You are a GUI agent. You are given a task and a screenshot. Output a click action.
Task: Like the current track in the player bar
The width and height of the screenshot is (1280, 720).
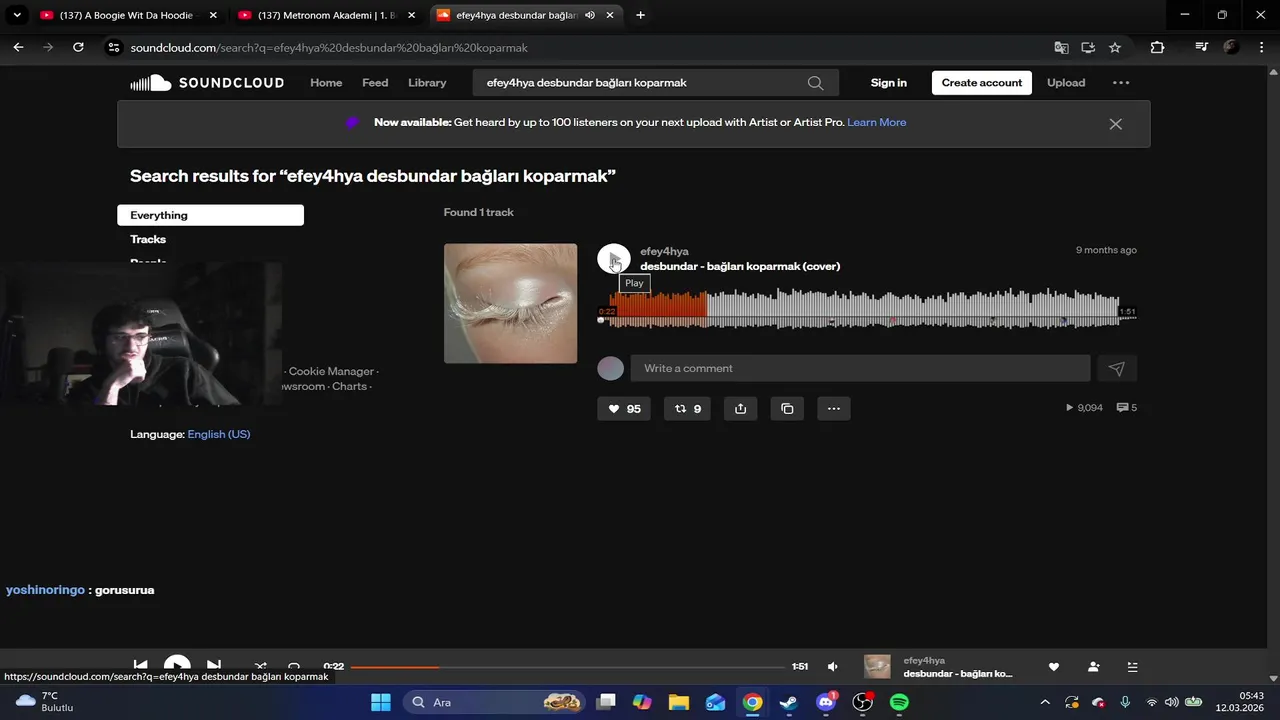1053,667
